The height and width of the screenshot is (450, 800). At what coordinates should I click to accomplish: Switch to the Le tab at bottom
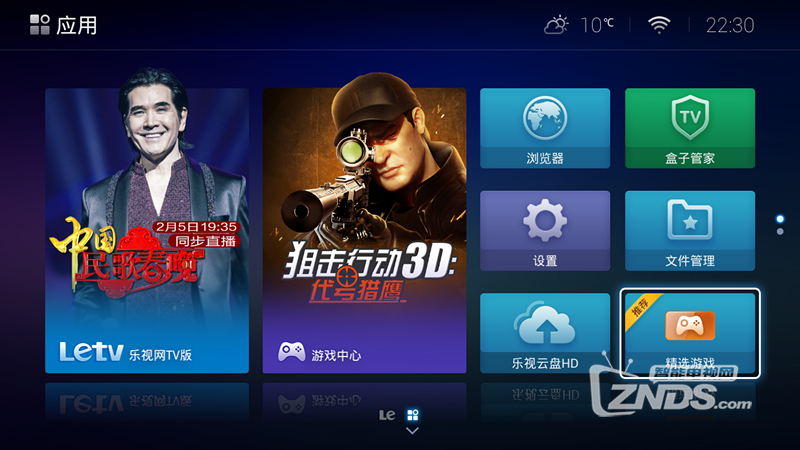(x=387, y=415)
